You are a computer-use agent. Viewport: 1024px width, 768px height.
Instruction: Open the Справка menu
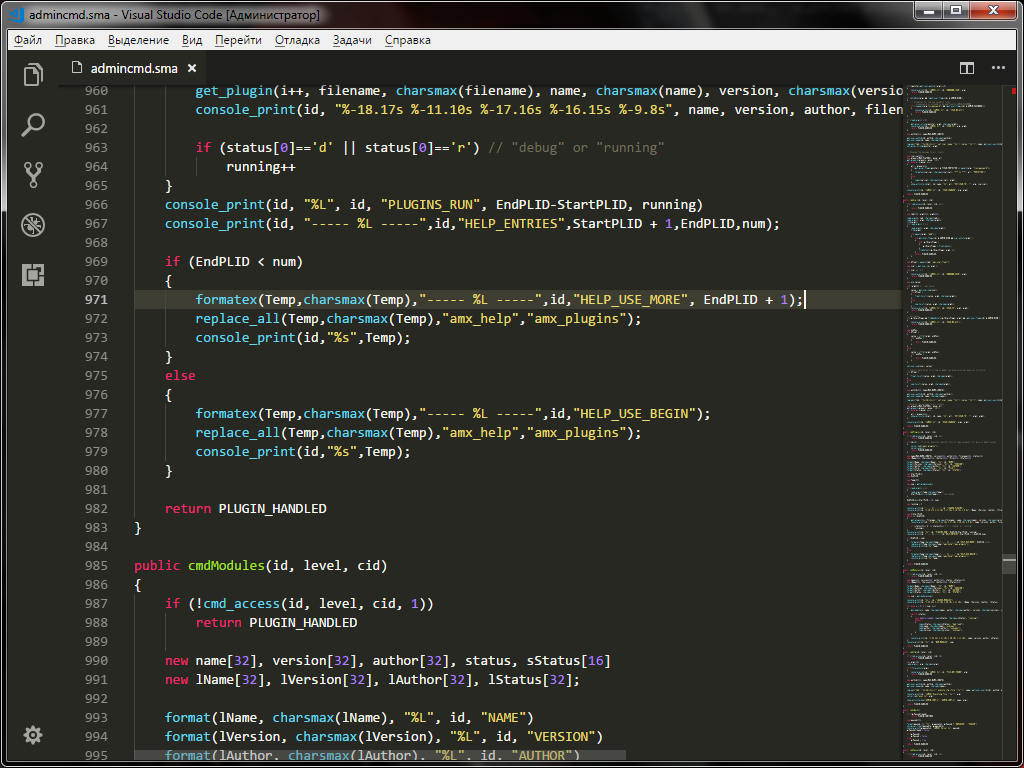(x=408, y=40)
